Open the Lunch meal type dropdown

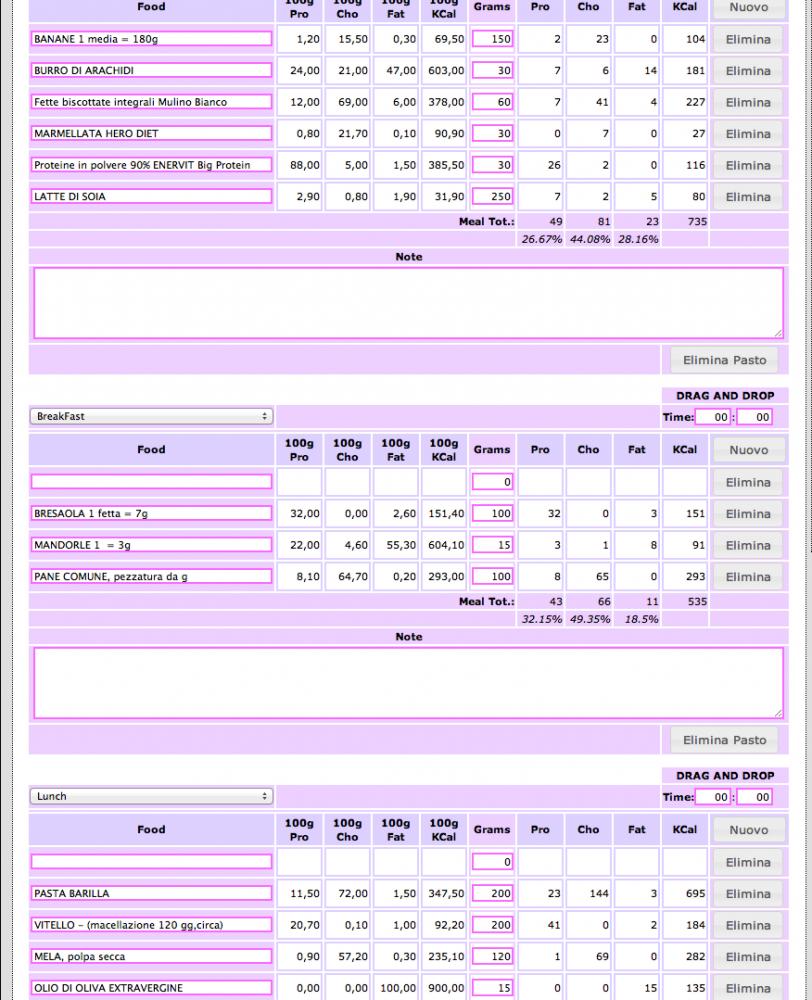(x=151, y=797)
